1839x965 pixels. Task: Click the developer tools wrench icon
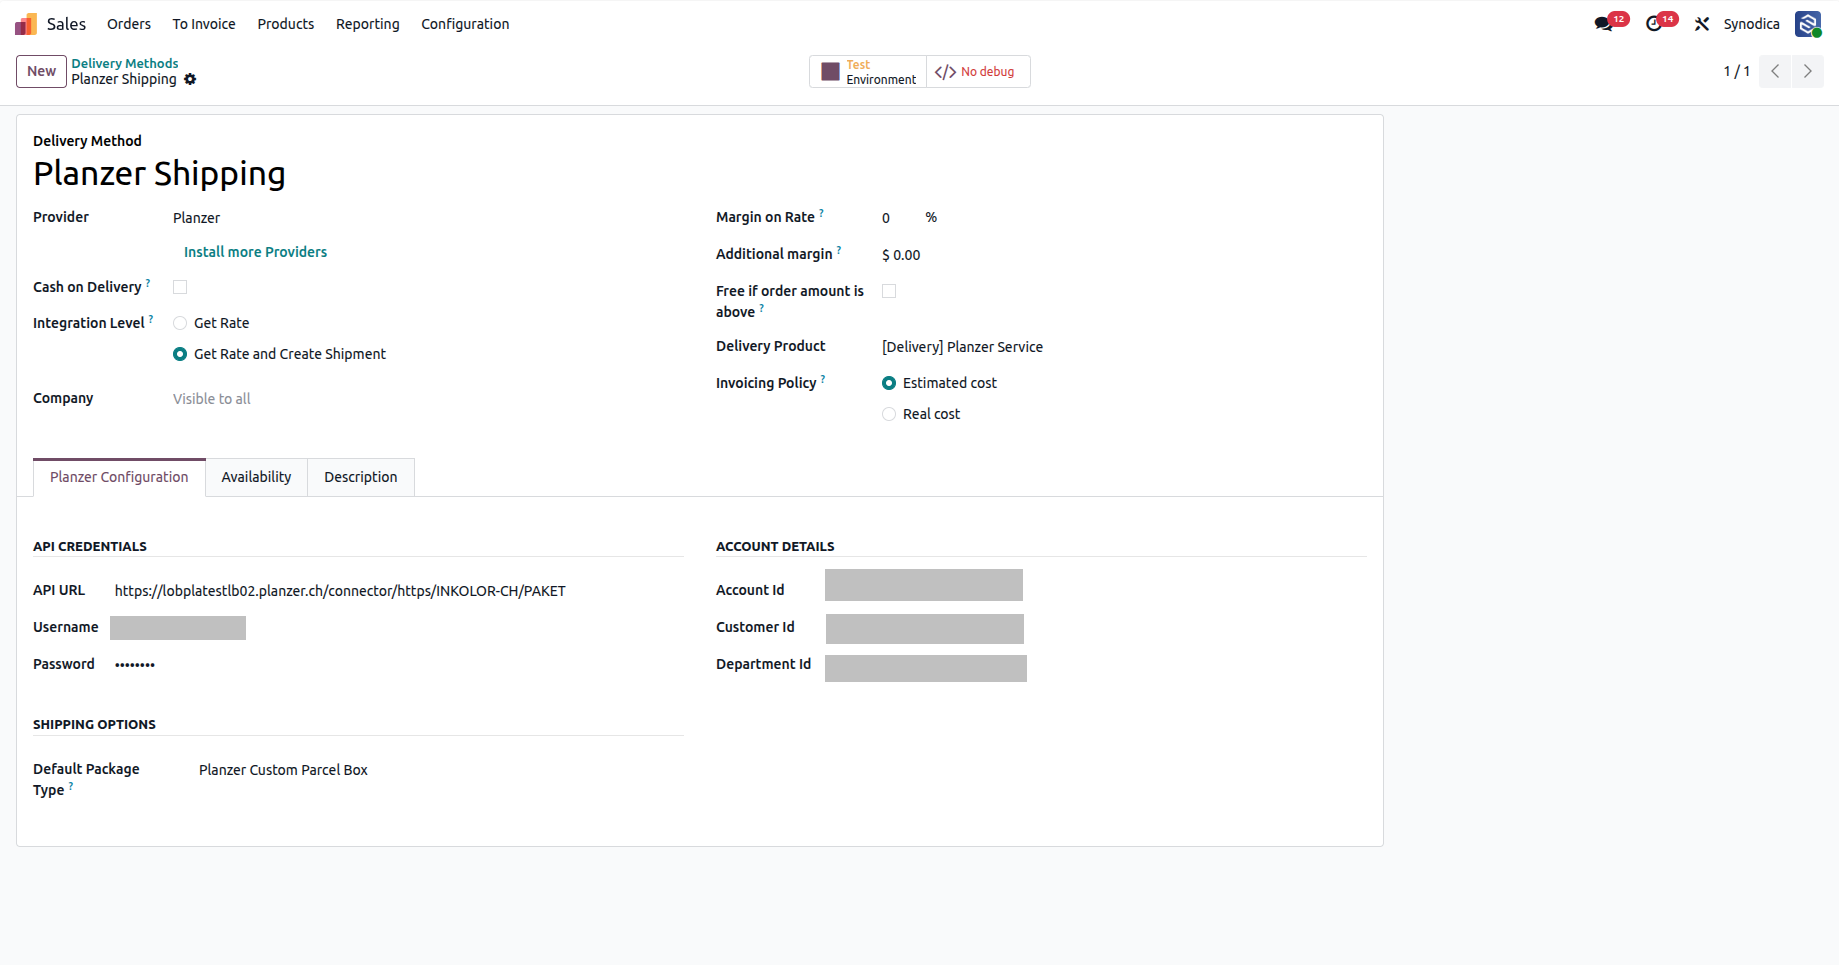coord(1702,24)
